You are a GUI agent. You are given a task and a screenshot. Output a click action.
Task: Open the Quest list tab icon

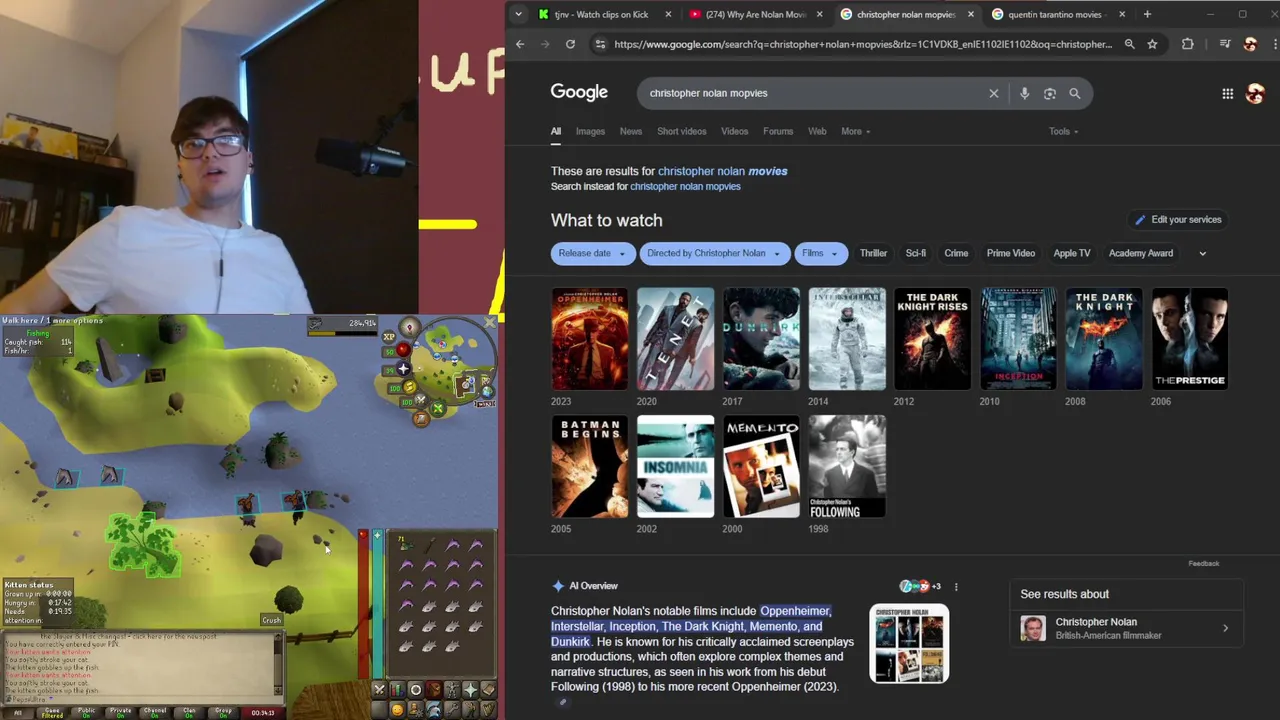[416, 690]
